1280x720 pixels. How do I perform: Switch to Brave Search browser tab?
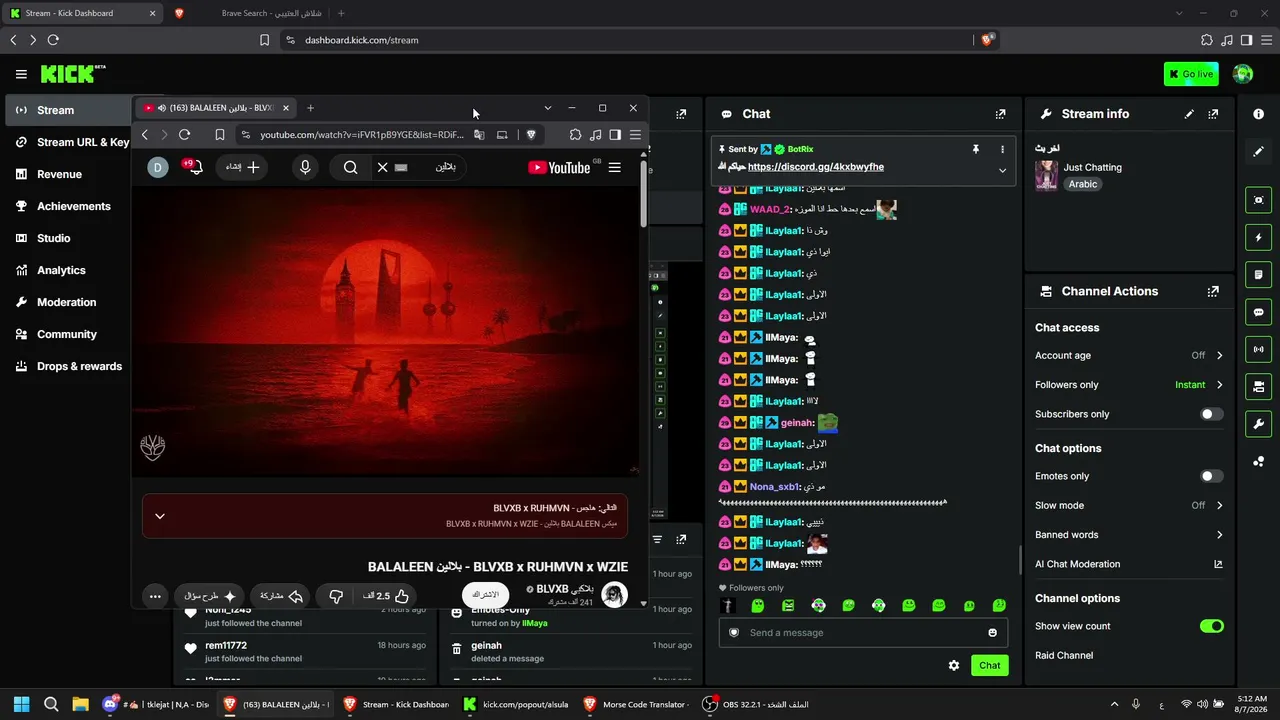point(246,13)
